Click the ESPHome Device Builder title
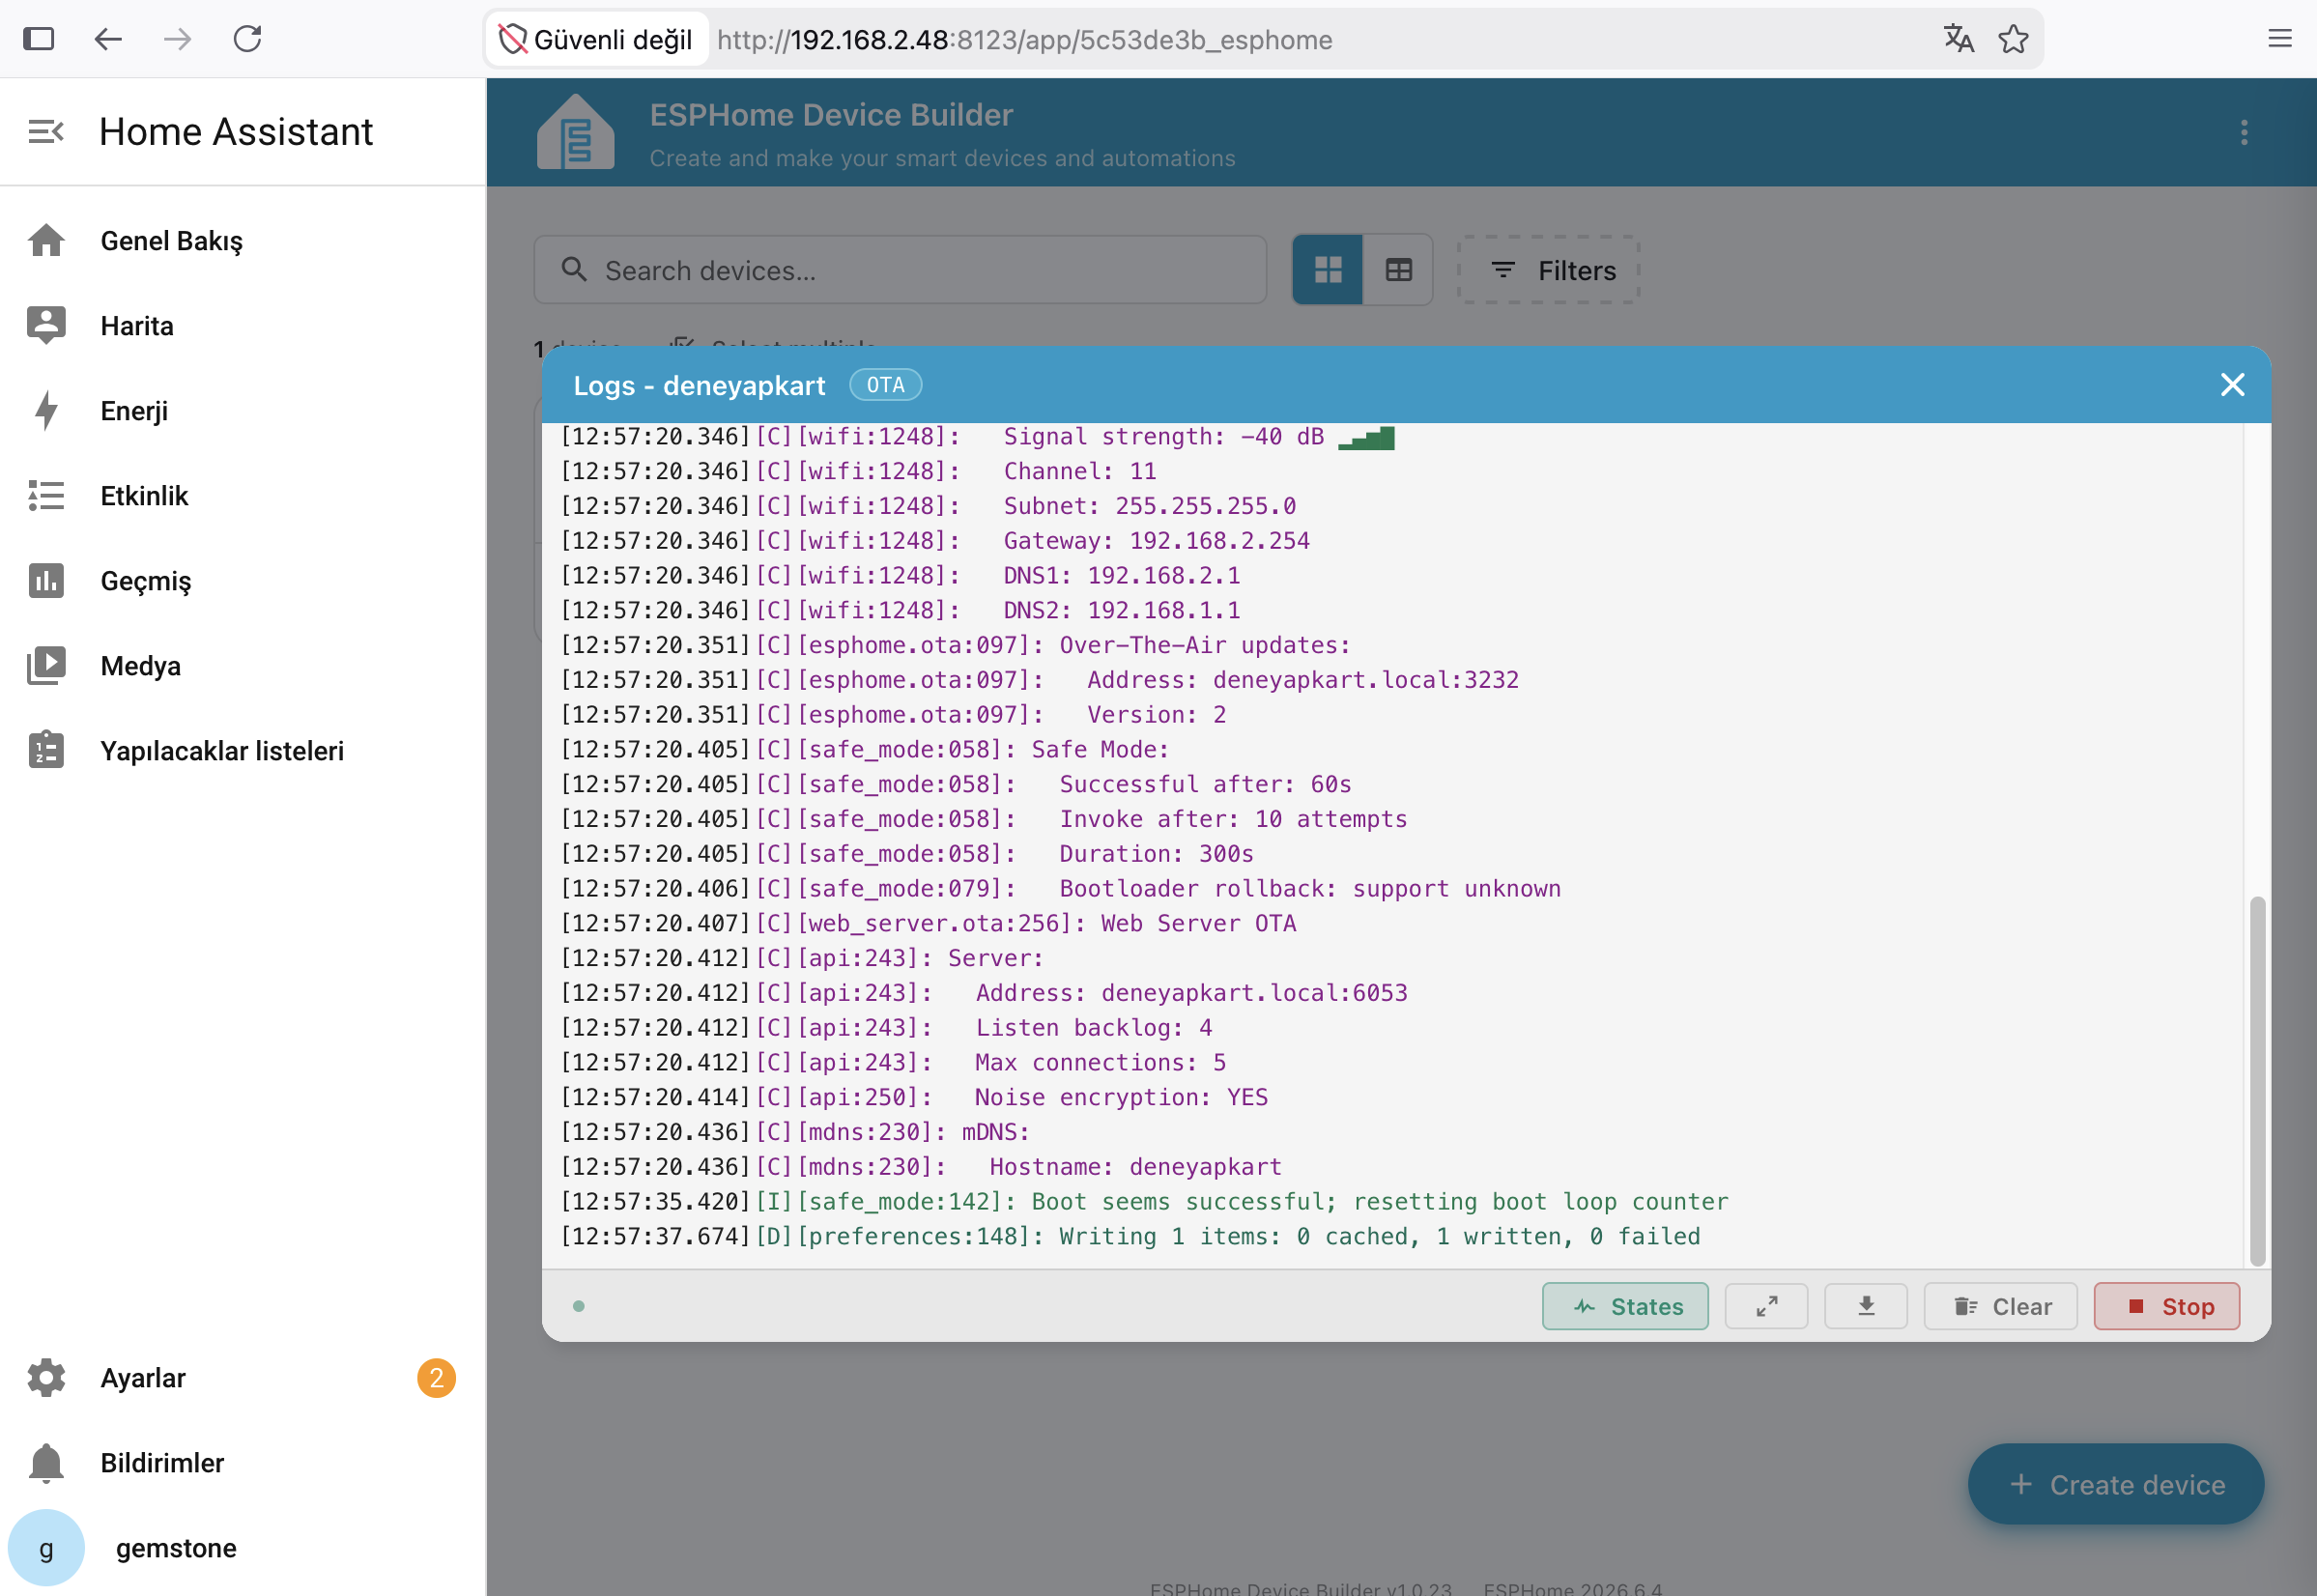The image size is (2317, 1596). [x=831, y=115]
